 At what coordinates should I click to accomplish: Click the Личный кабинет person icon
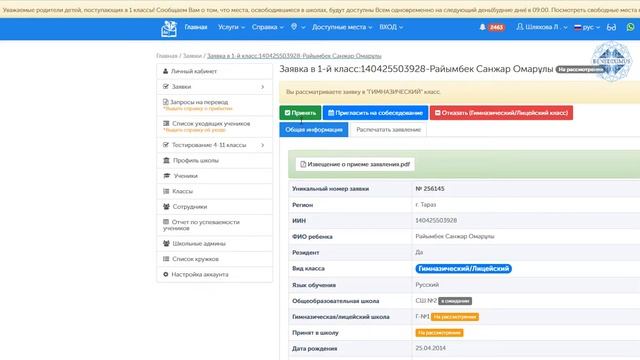(165, 71)
